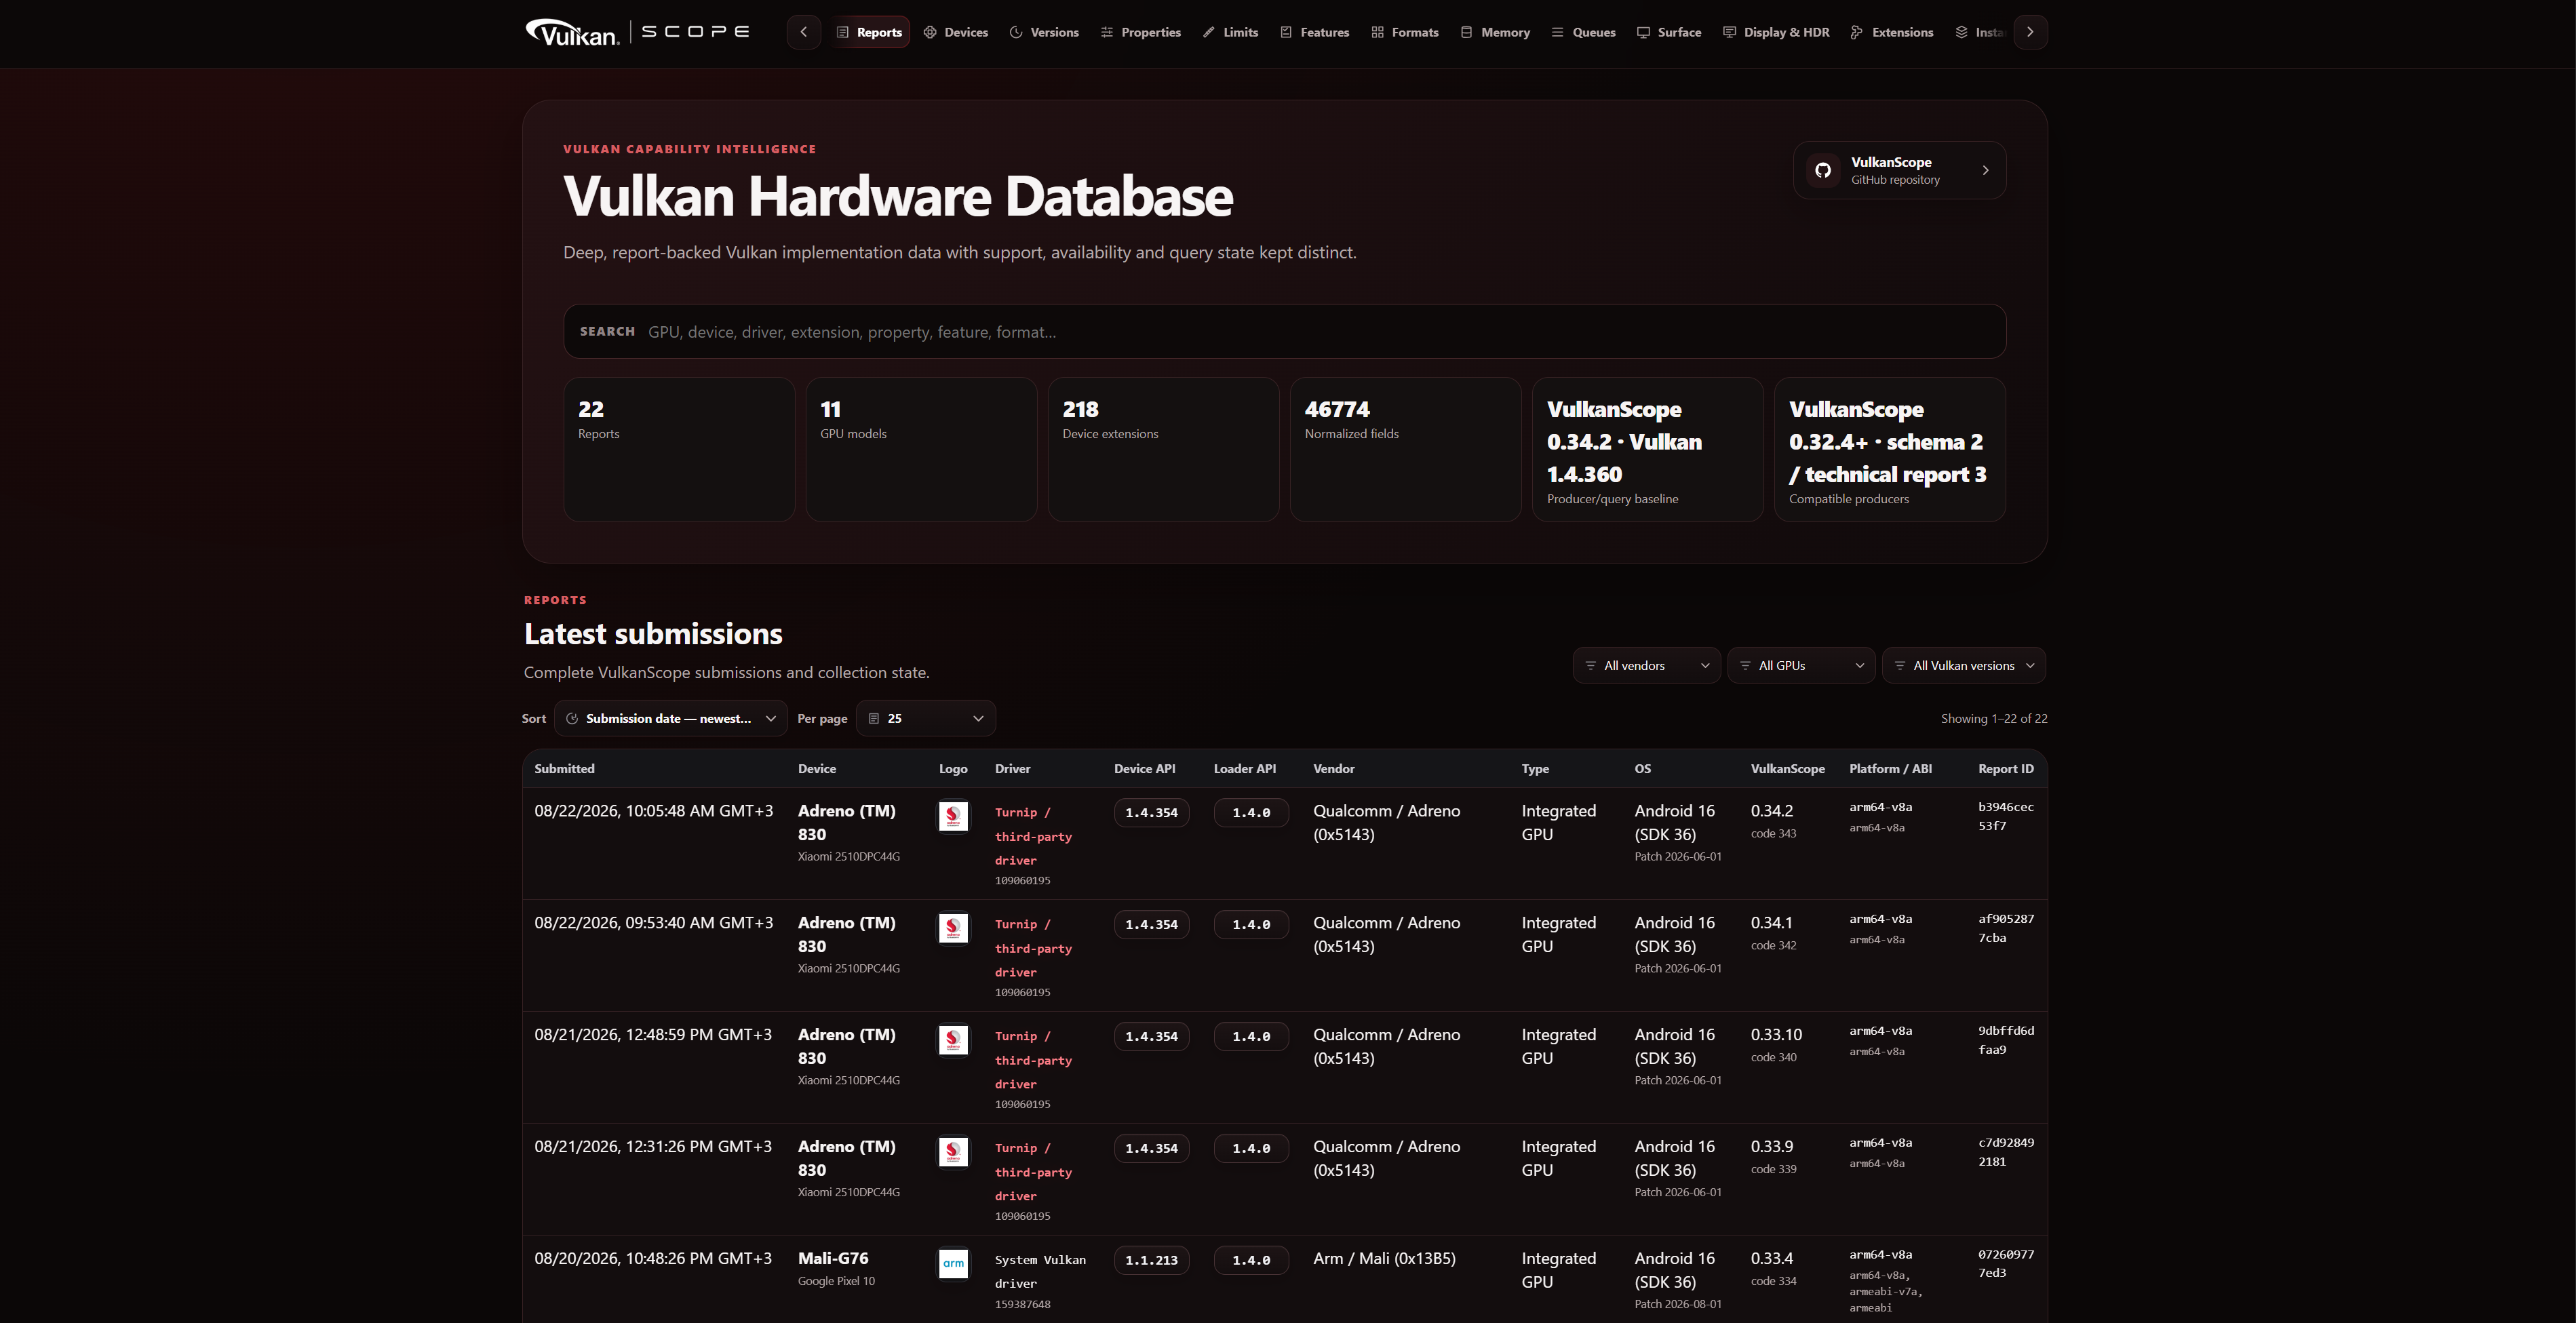This screenshot has width=2576, height=1323.
Task: Click the 22 Reports stat card
Action: tap(679, 449)
